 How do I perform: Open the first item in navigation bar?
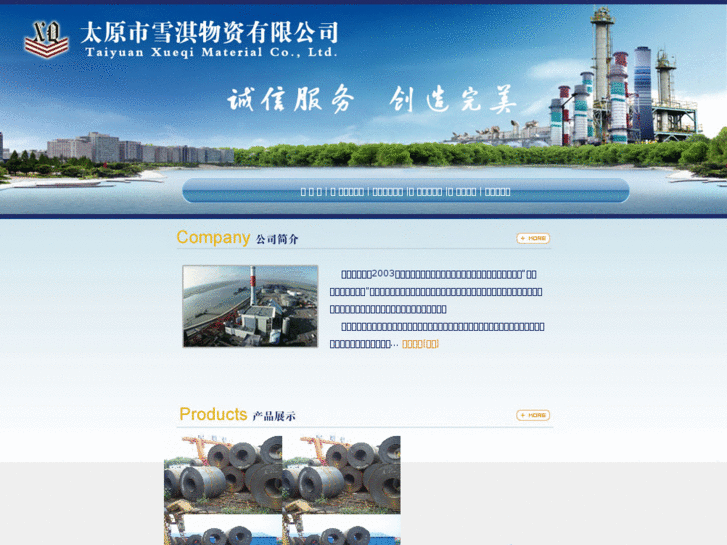pyautogui.click(x=311, y=192)
